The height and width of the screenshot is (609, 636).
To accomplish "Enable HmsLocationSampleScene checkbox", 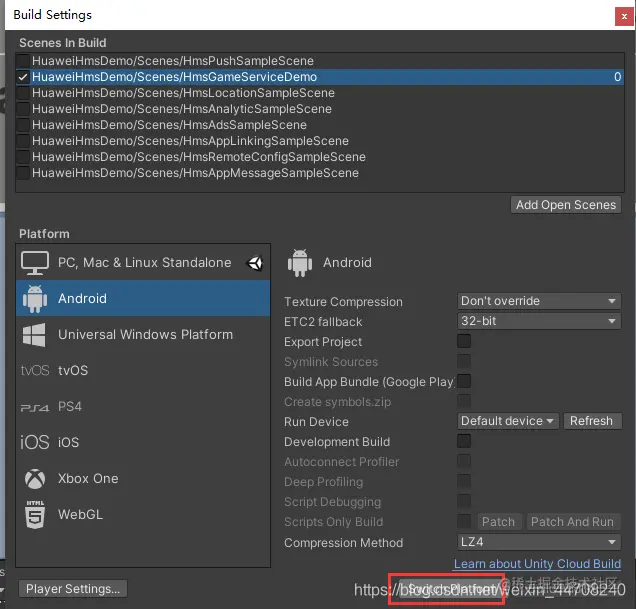I will [23, 93].
